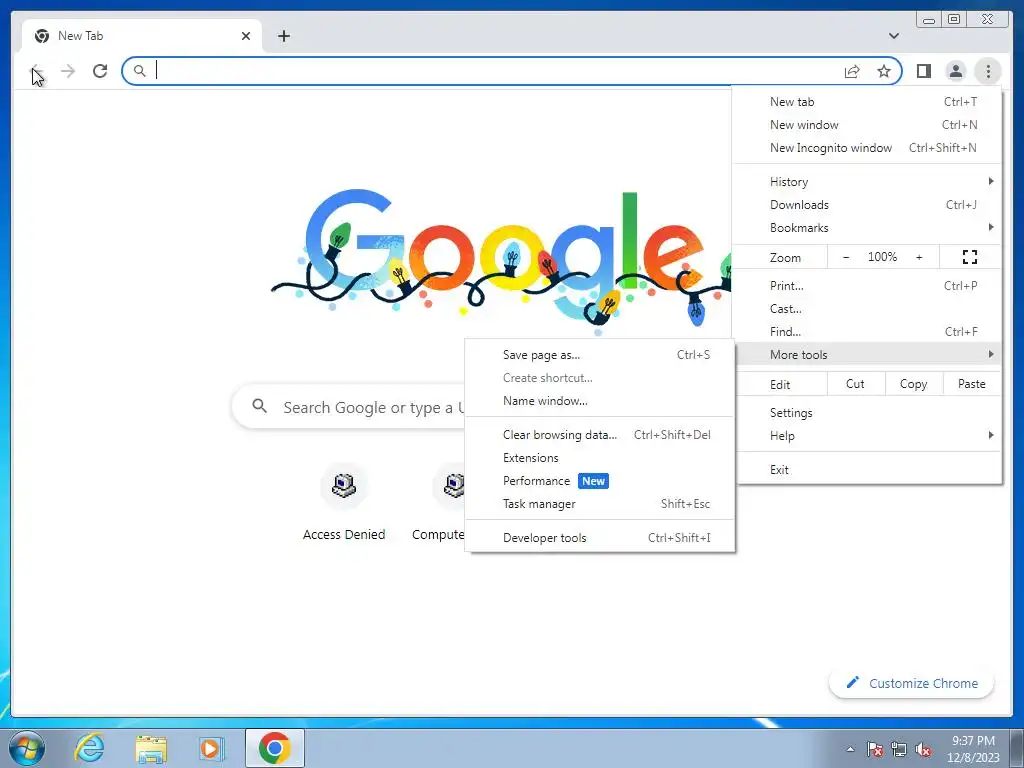
Task: Select Save page as... in submenu
Action: 600,355
